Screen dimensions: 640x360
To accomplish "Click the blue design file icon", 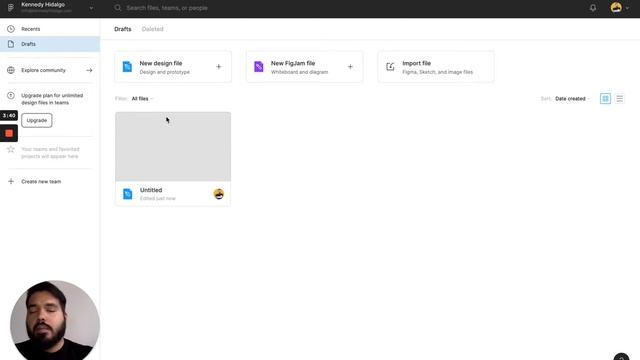I will point(127,67).
